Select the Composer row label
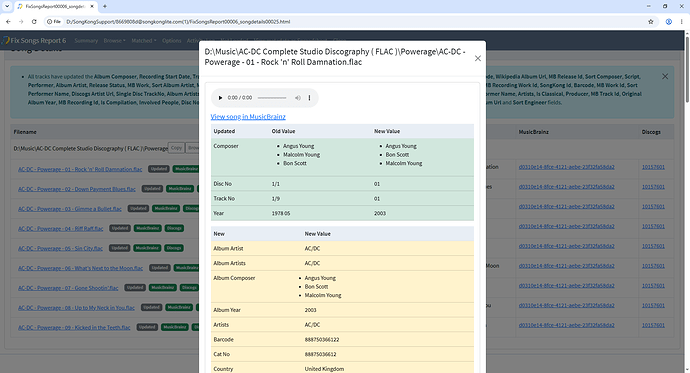The height and width of the screenshot is (373, 690). coord(226,146)
